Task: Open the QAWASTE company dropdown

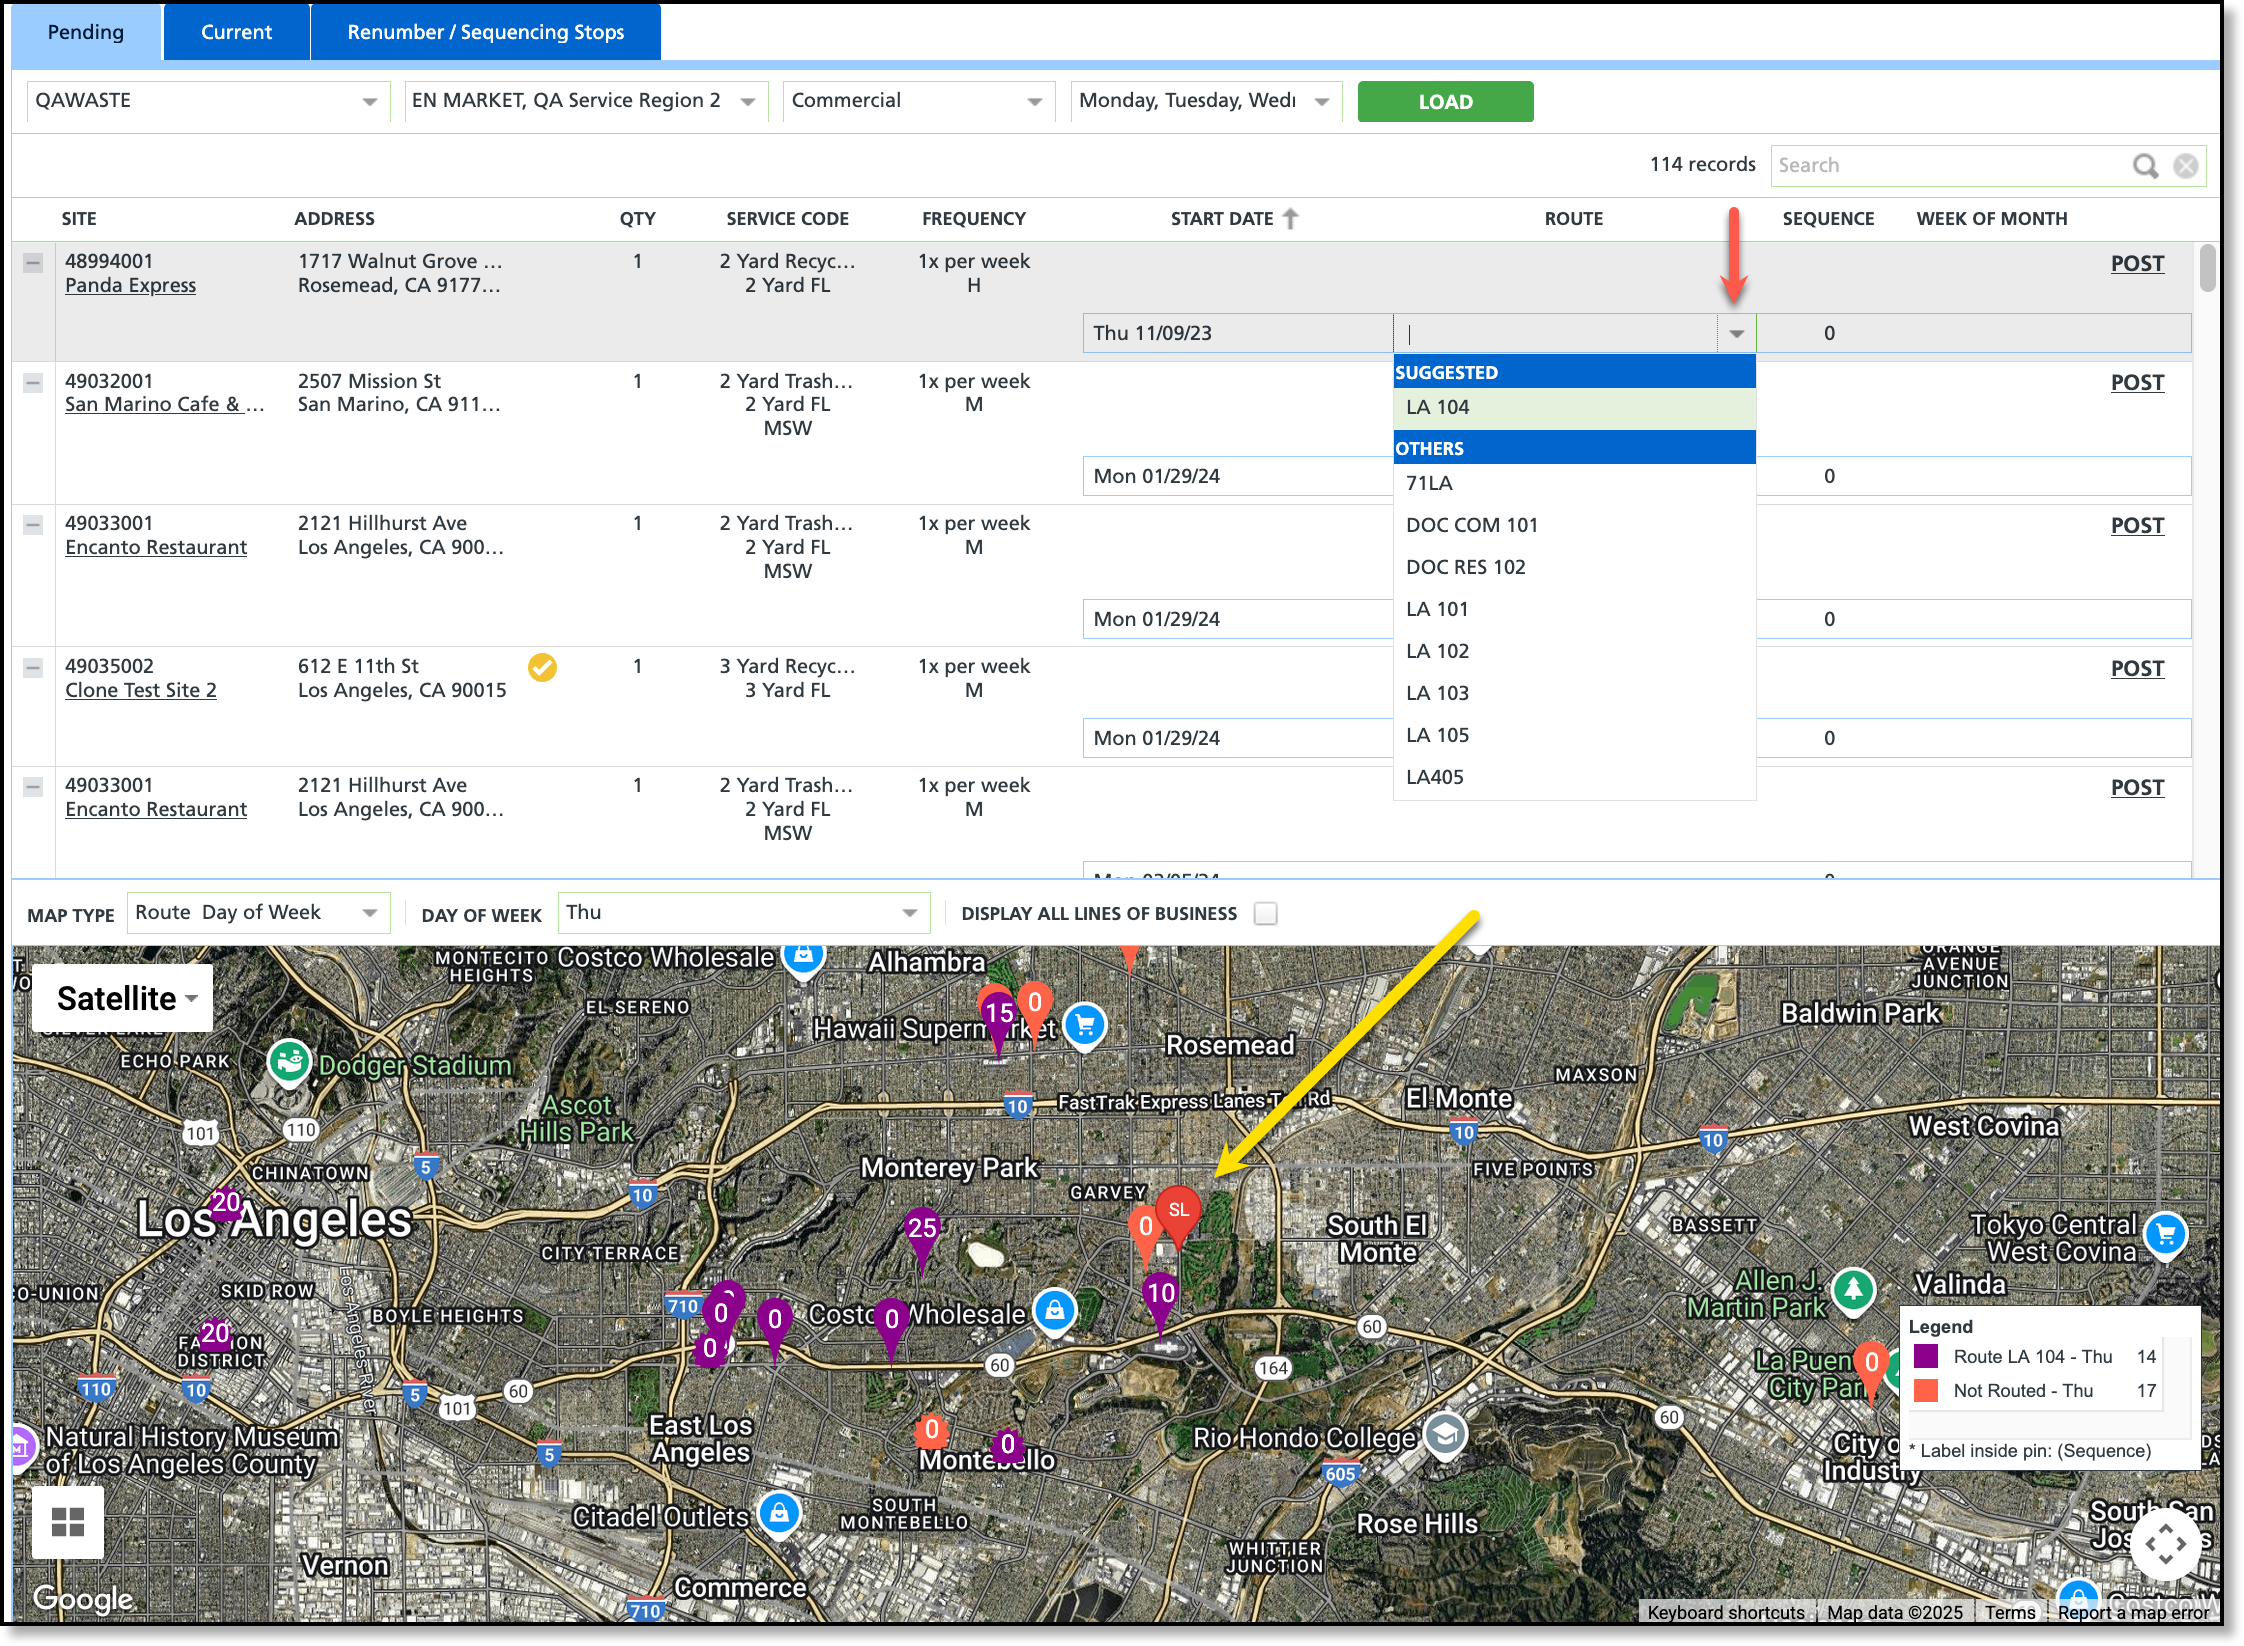Action: click(x=369, y=101)
